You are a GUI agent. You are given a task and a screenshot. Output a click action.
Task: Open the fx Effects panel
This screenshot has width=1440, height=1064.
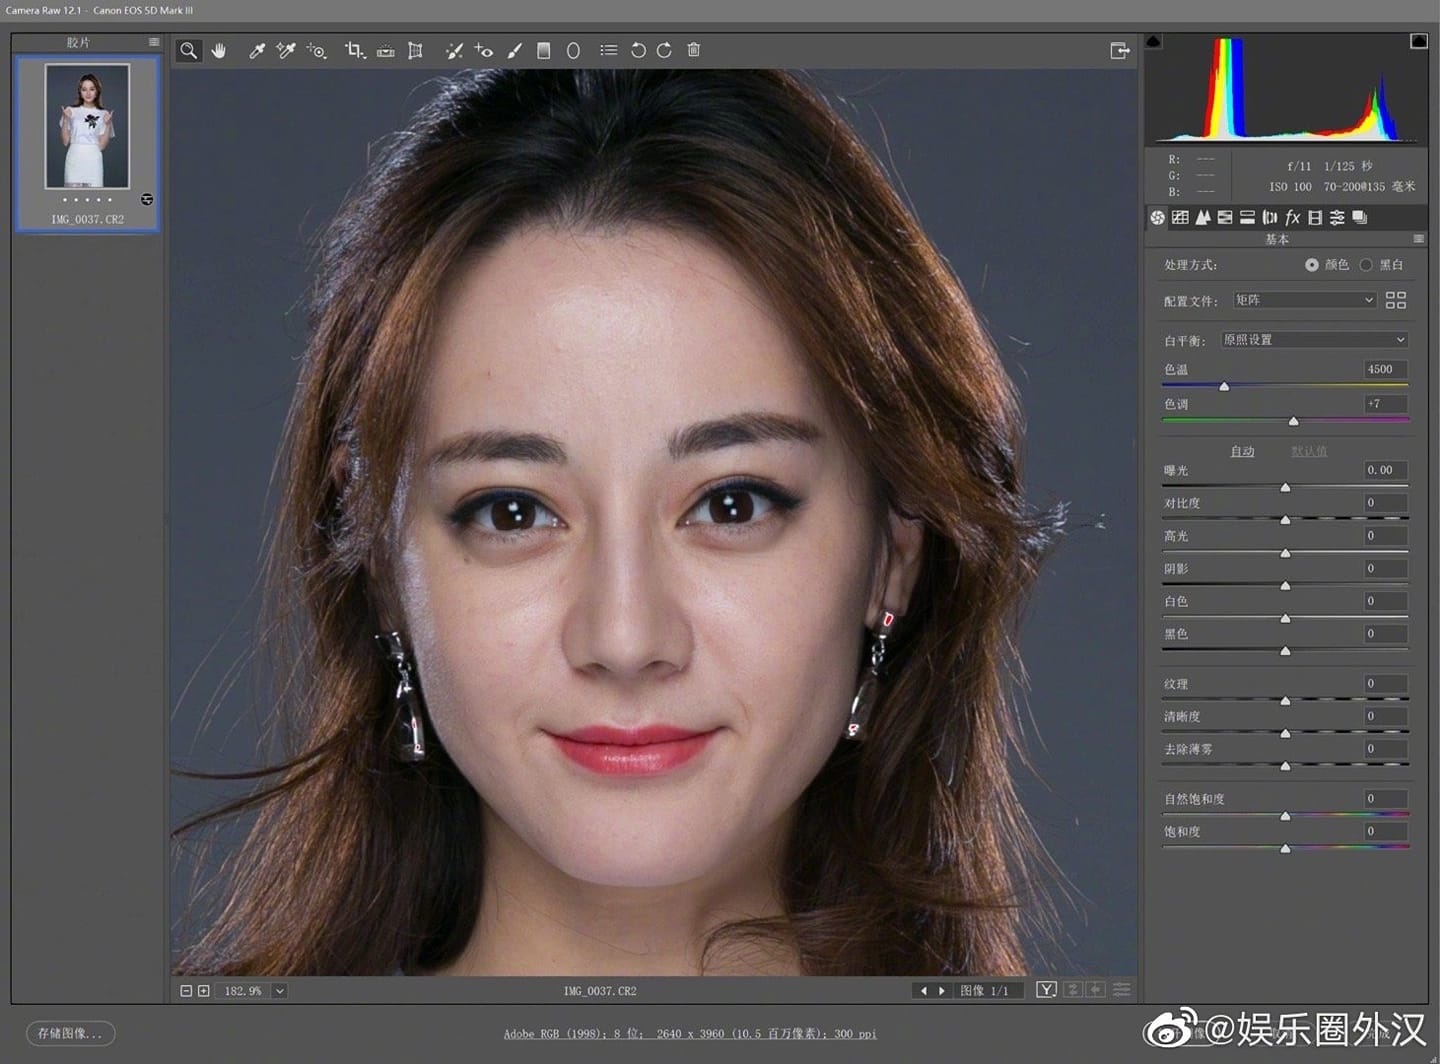(x=1292, y=217)
